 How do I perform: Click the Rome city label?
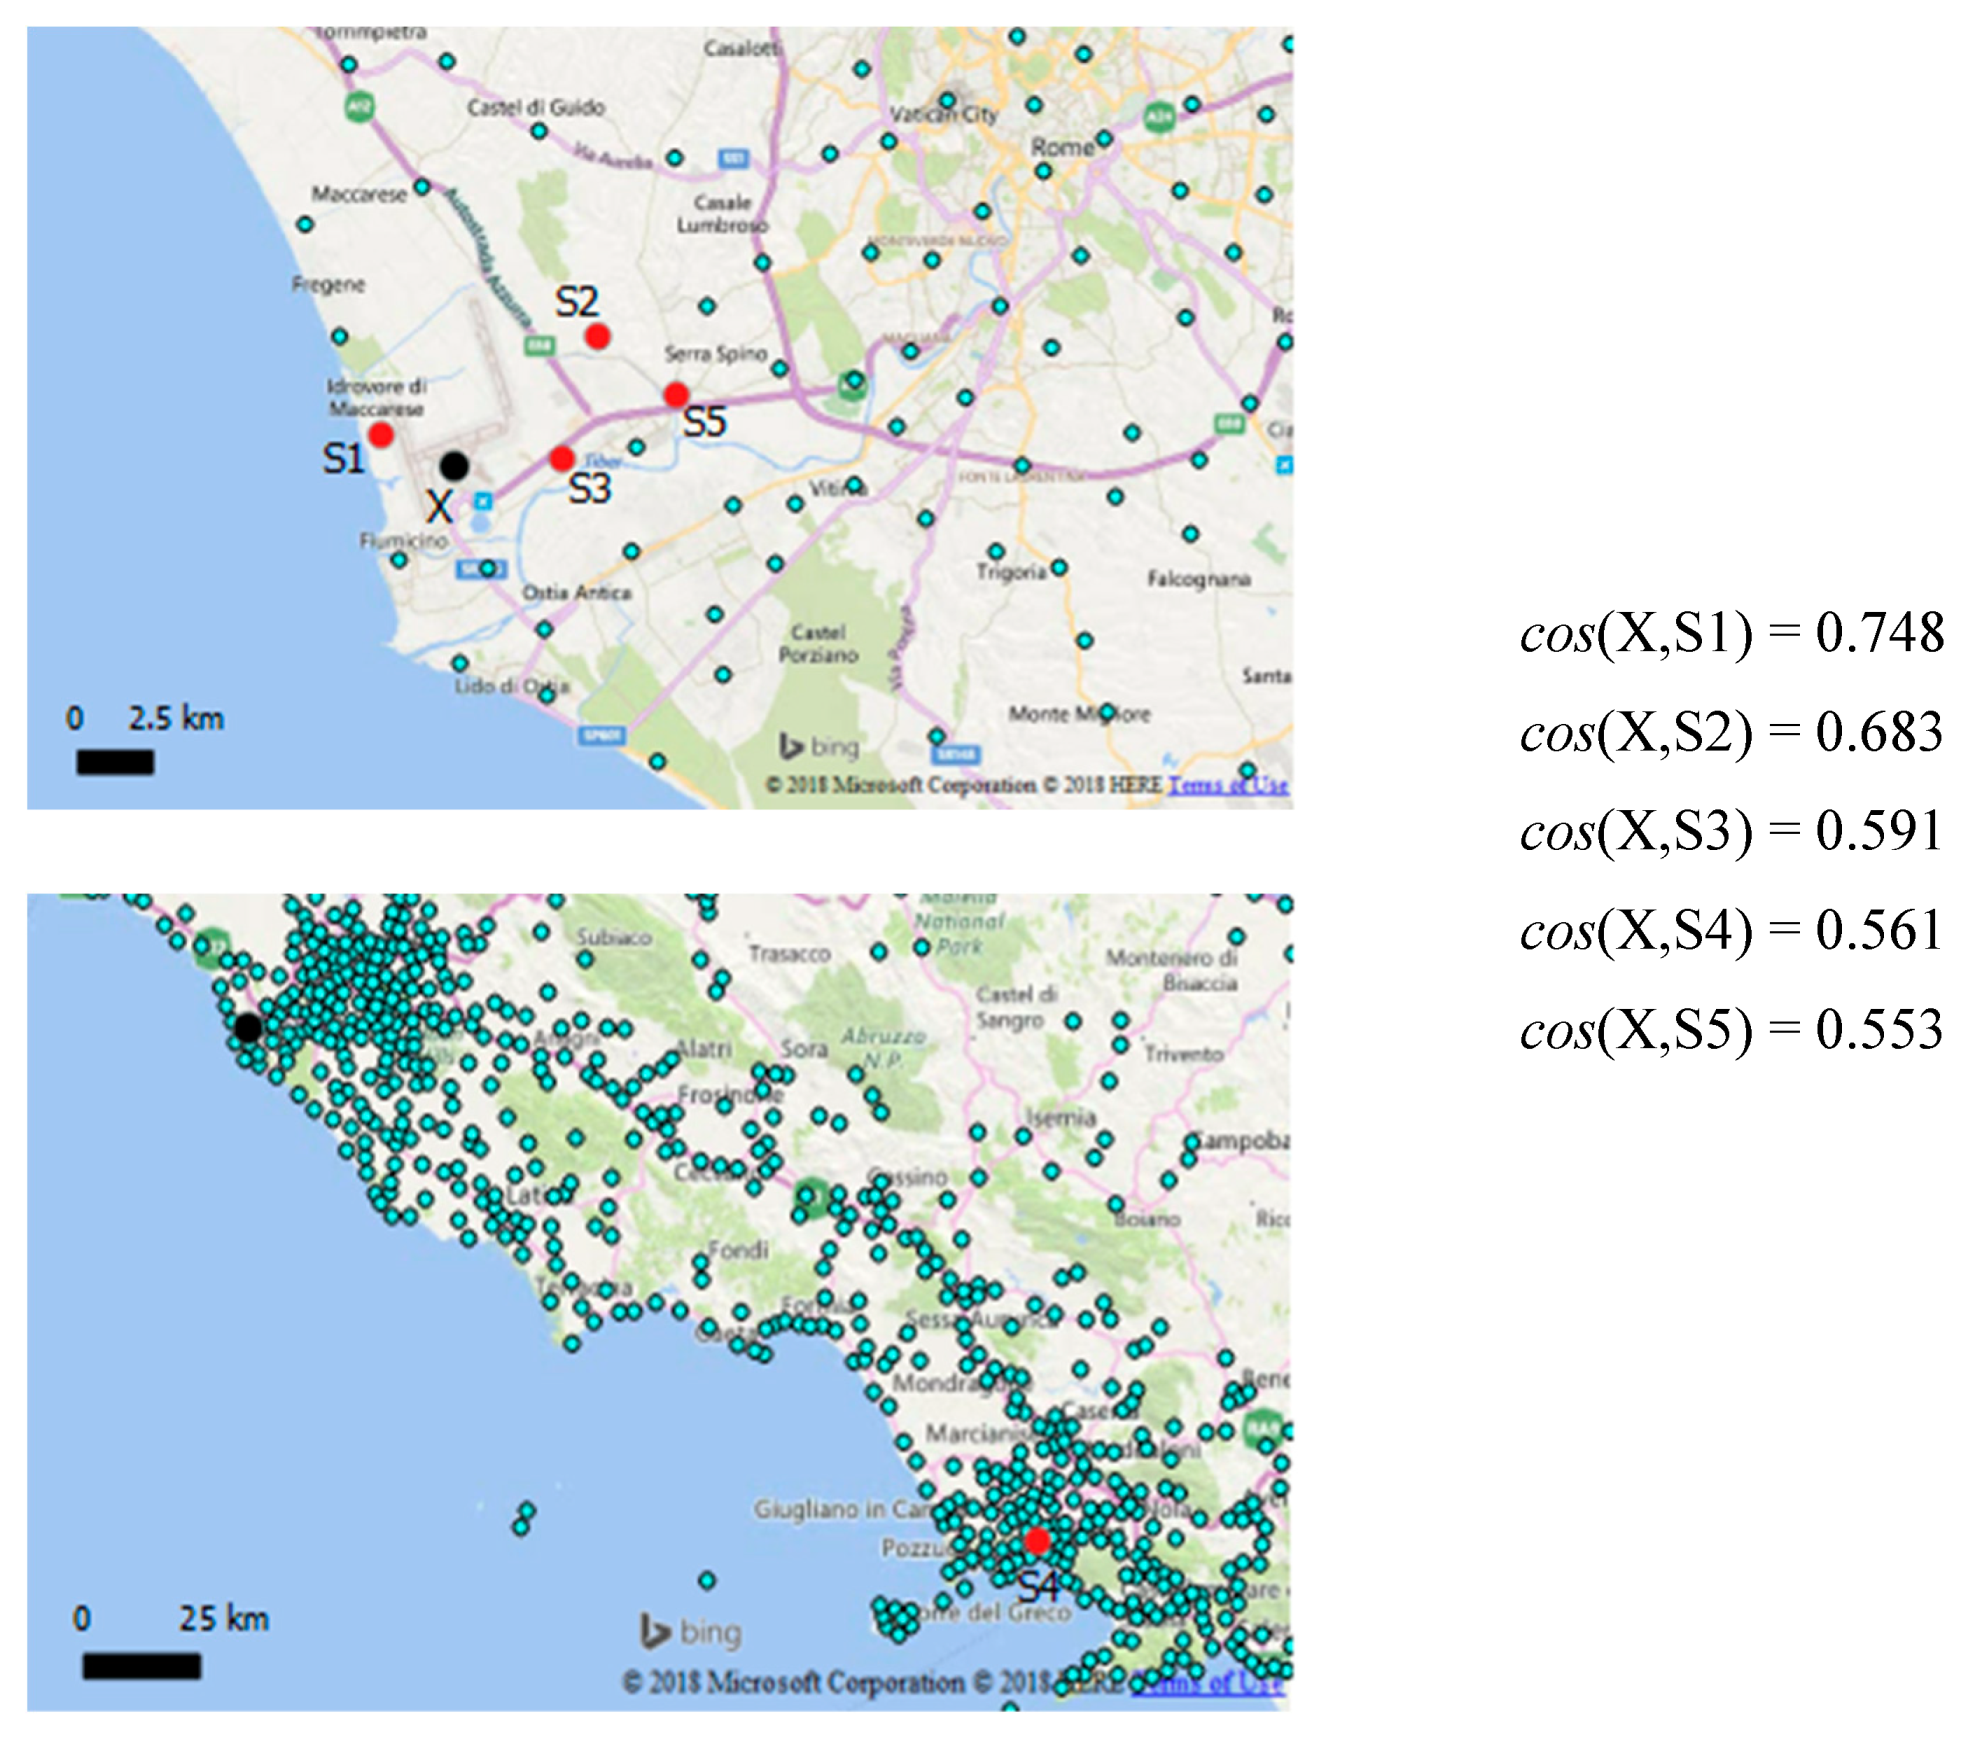[x=1062, y=147]
